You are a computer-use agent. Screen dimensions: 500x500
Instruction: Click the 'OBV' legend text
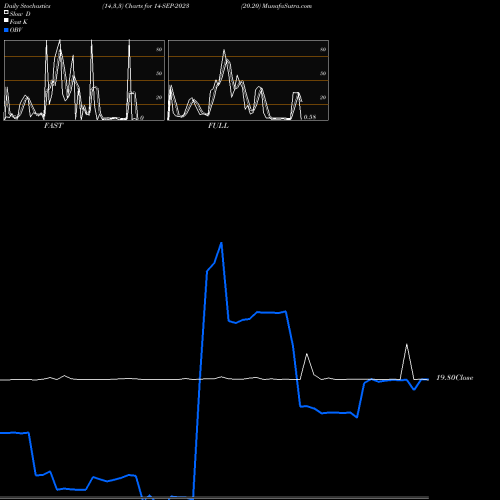tap(16, 30)
